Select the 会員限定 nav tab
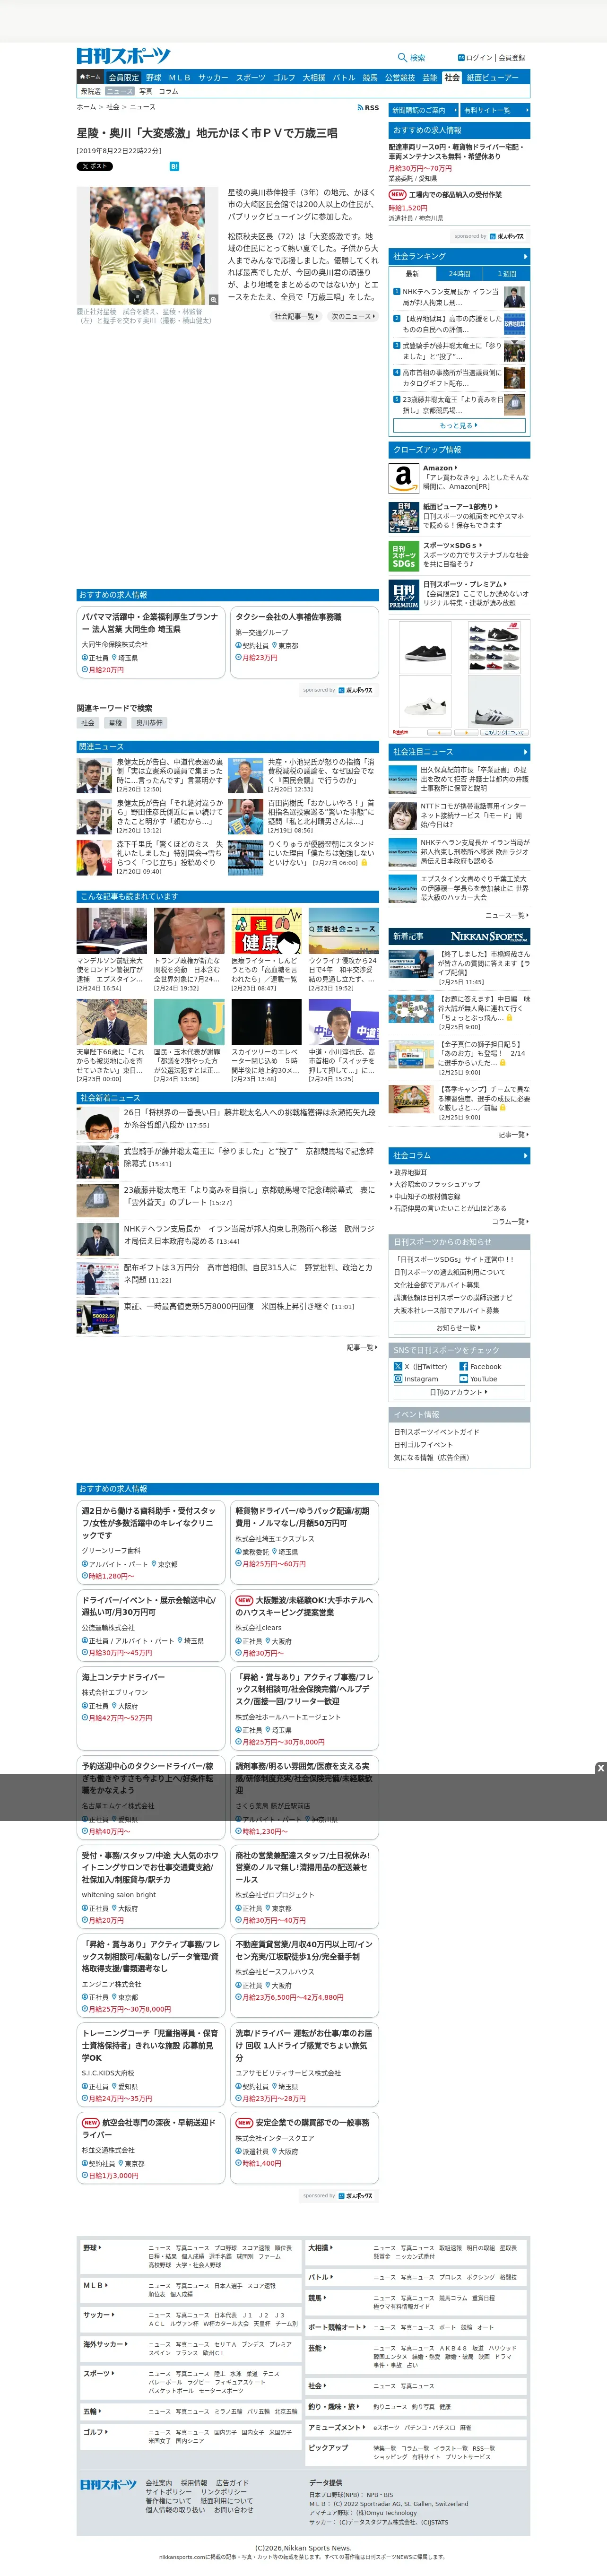 point(124,77)
